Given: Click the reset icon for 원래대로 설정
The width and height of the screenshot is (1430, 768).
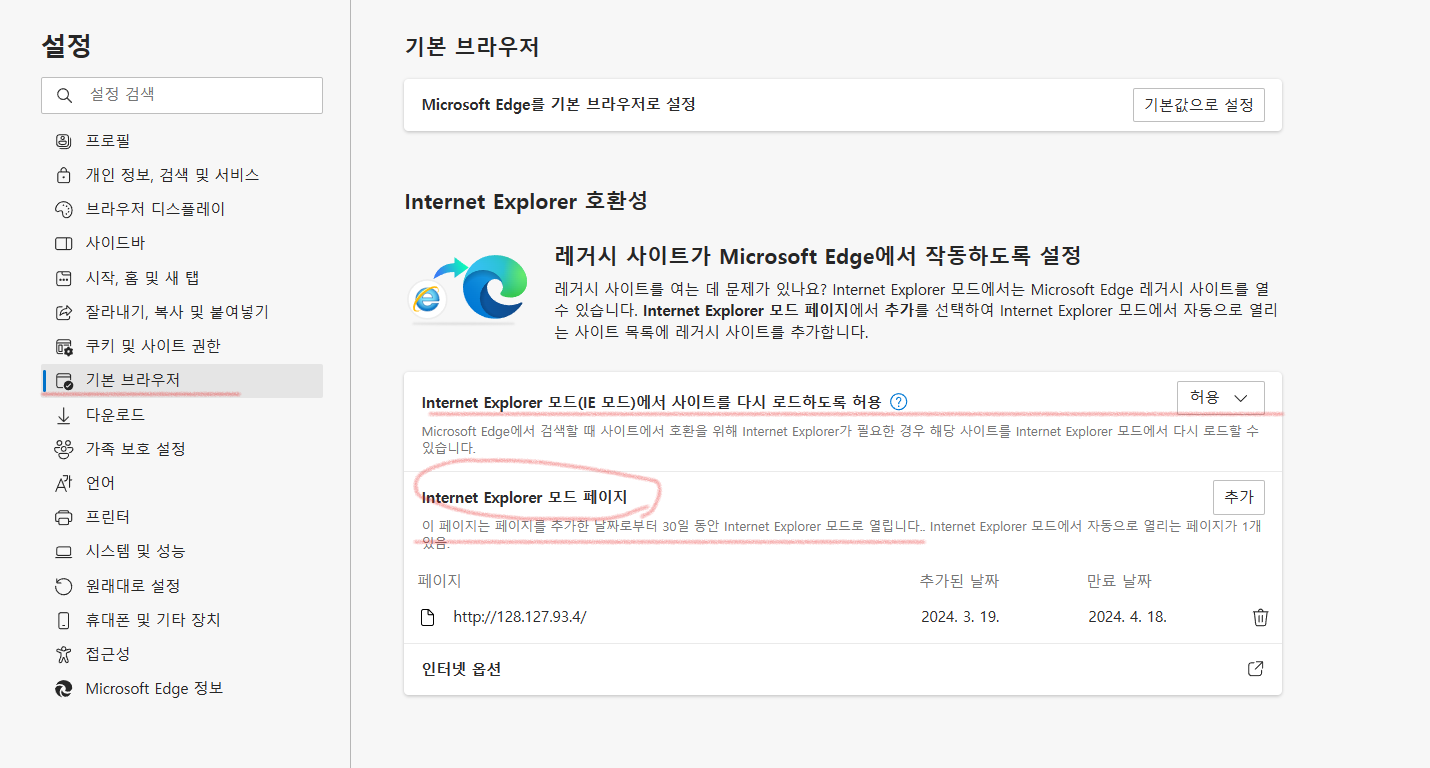Looking at the screenshot, I should click(64, 586).
